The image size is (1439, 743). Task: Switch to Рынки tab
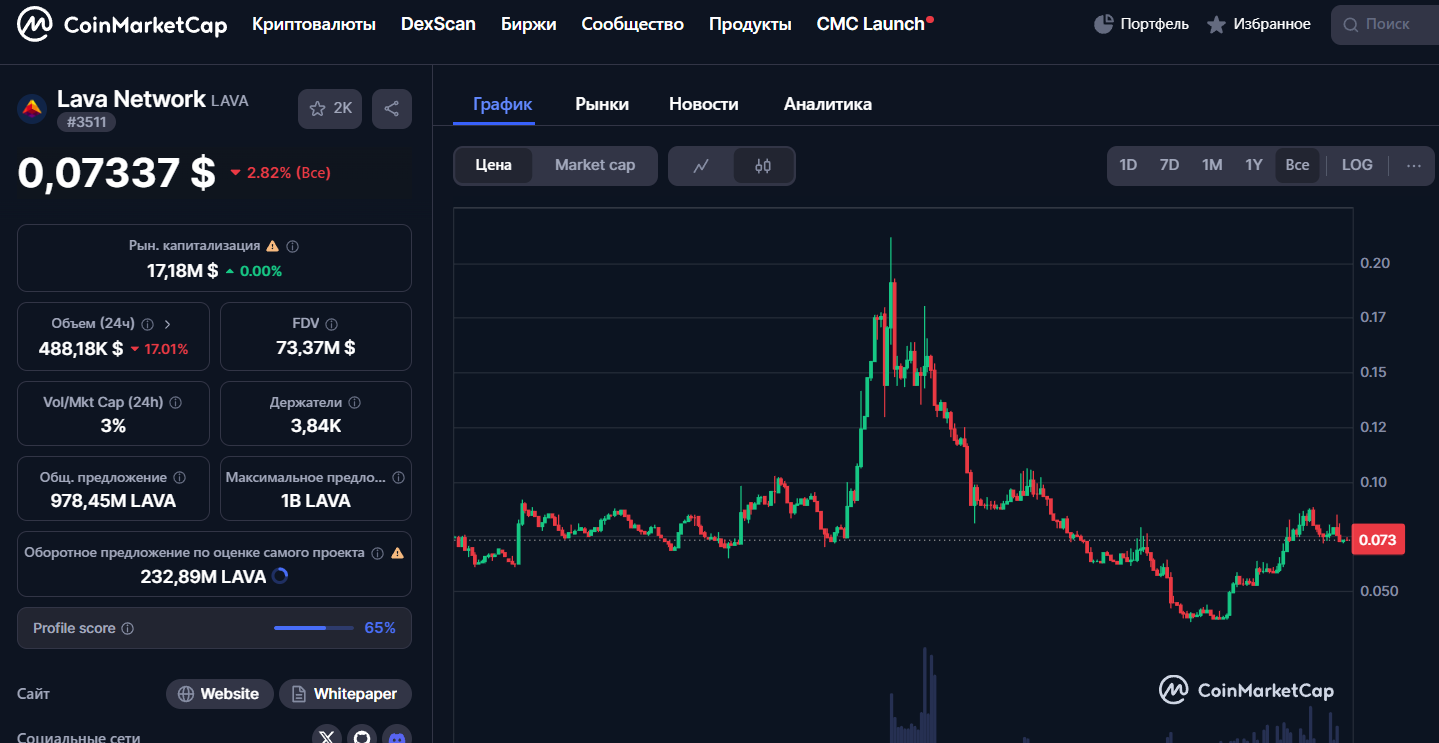(x=602, y=104)
